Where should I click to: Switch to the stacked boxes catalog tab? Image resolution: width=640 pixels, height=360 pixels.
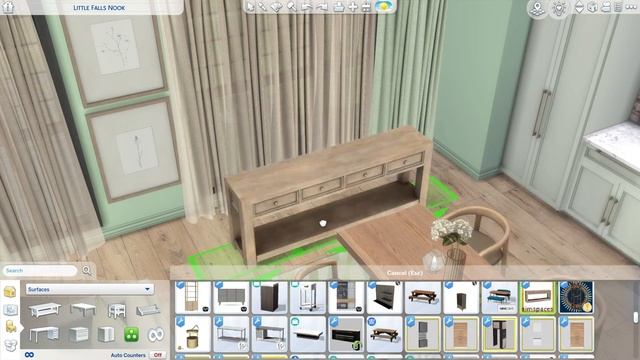(x=10, y=345)
